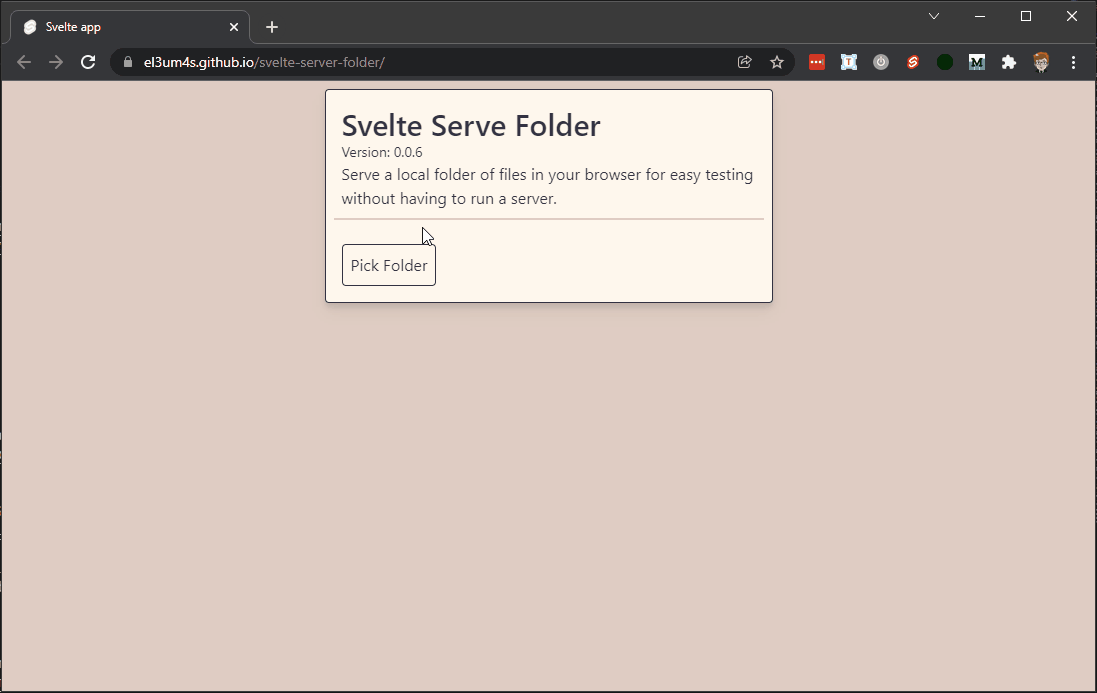This screenshot has height=693, width=1097.
Task: Open the dark green circle extension
Action: click(945, 62)
